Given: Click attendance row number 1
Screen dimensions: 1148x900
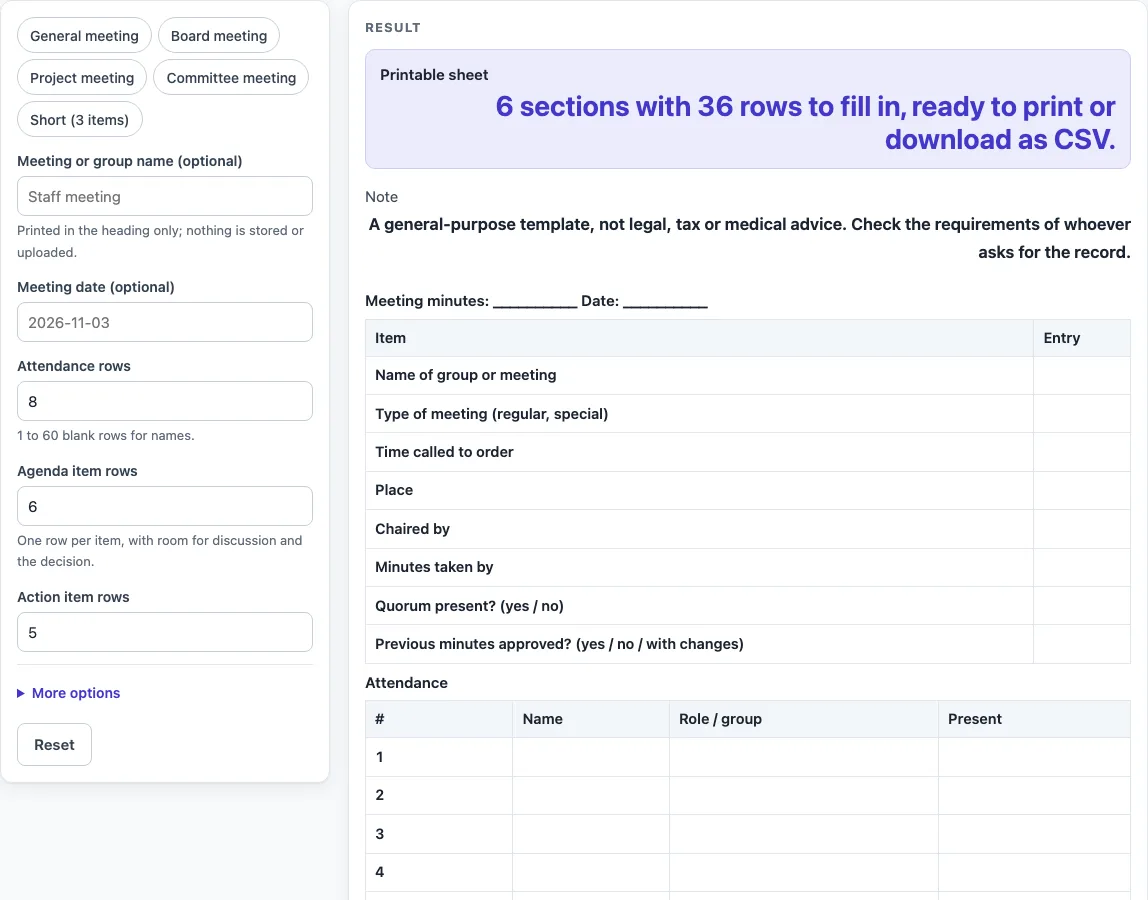Looking at the screenshot, I should [x=748, y=757].
